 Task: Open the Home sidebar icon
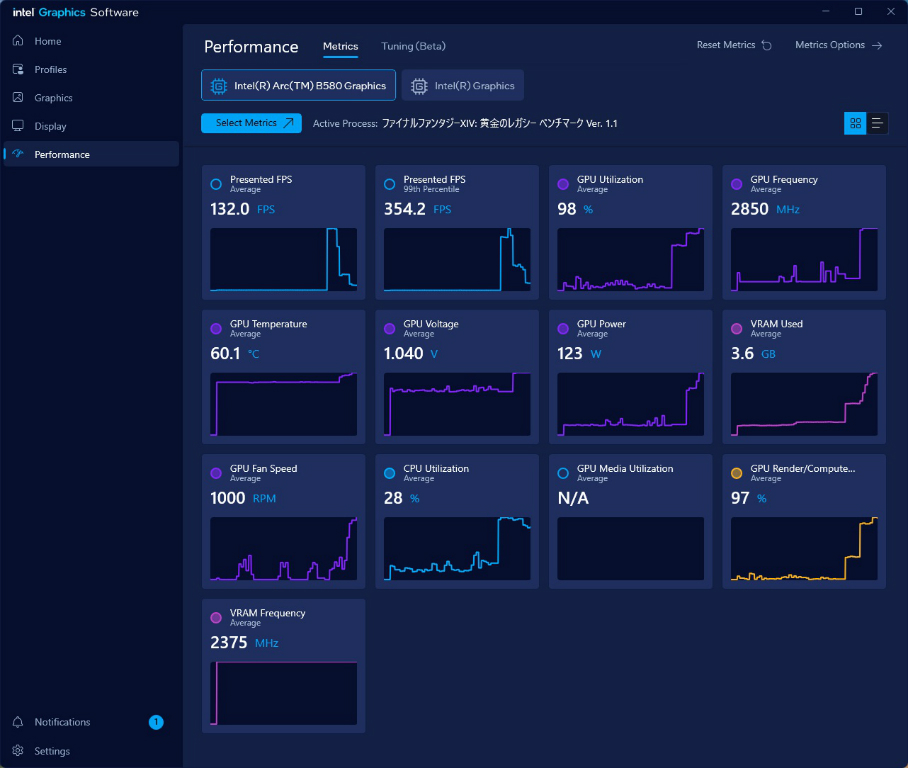click(18, 41)
